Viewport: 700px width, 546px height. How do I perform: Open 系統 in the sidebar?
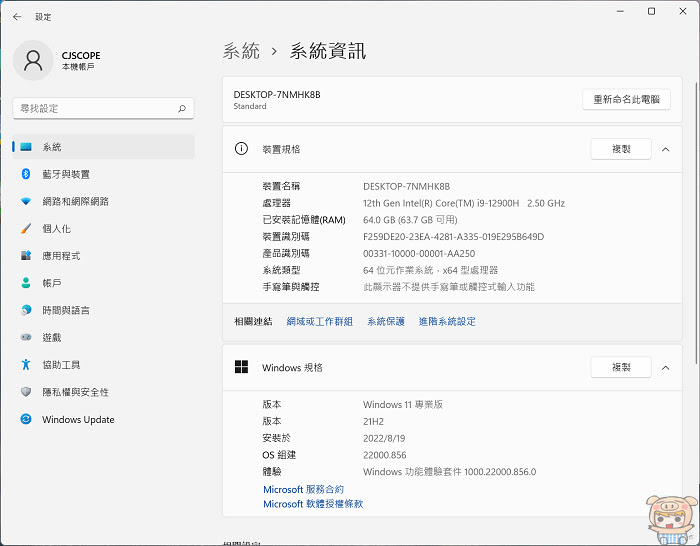click(104, 147)
